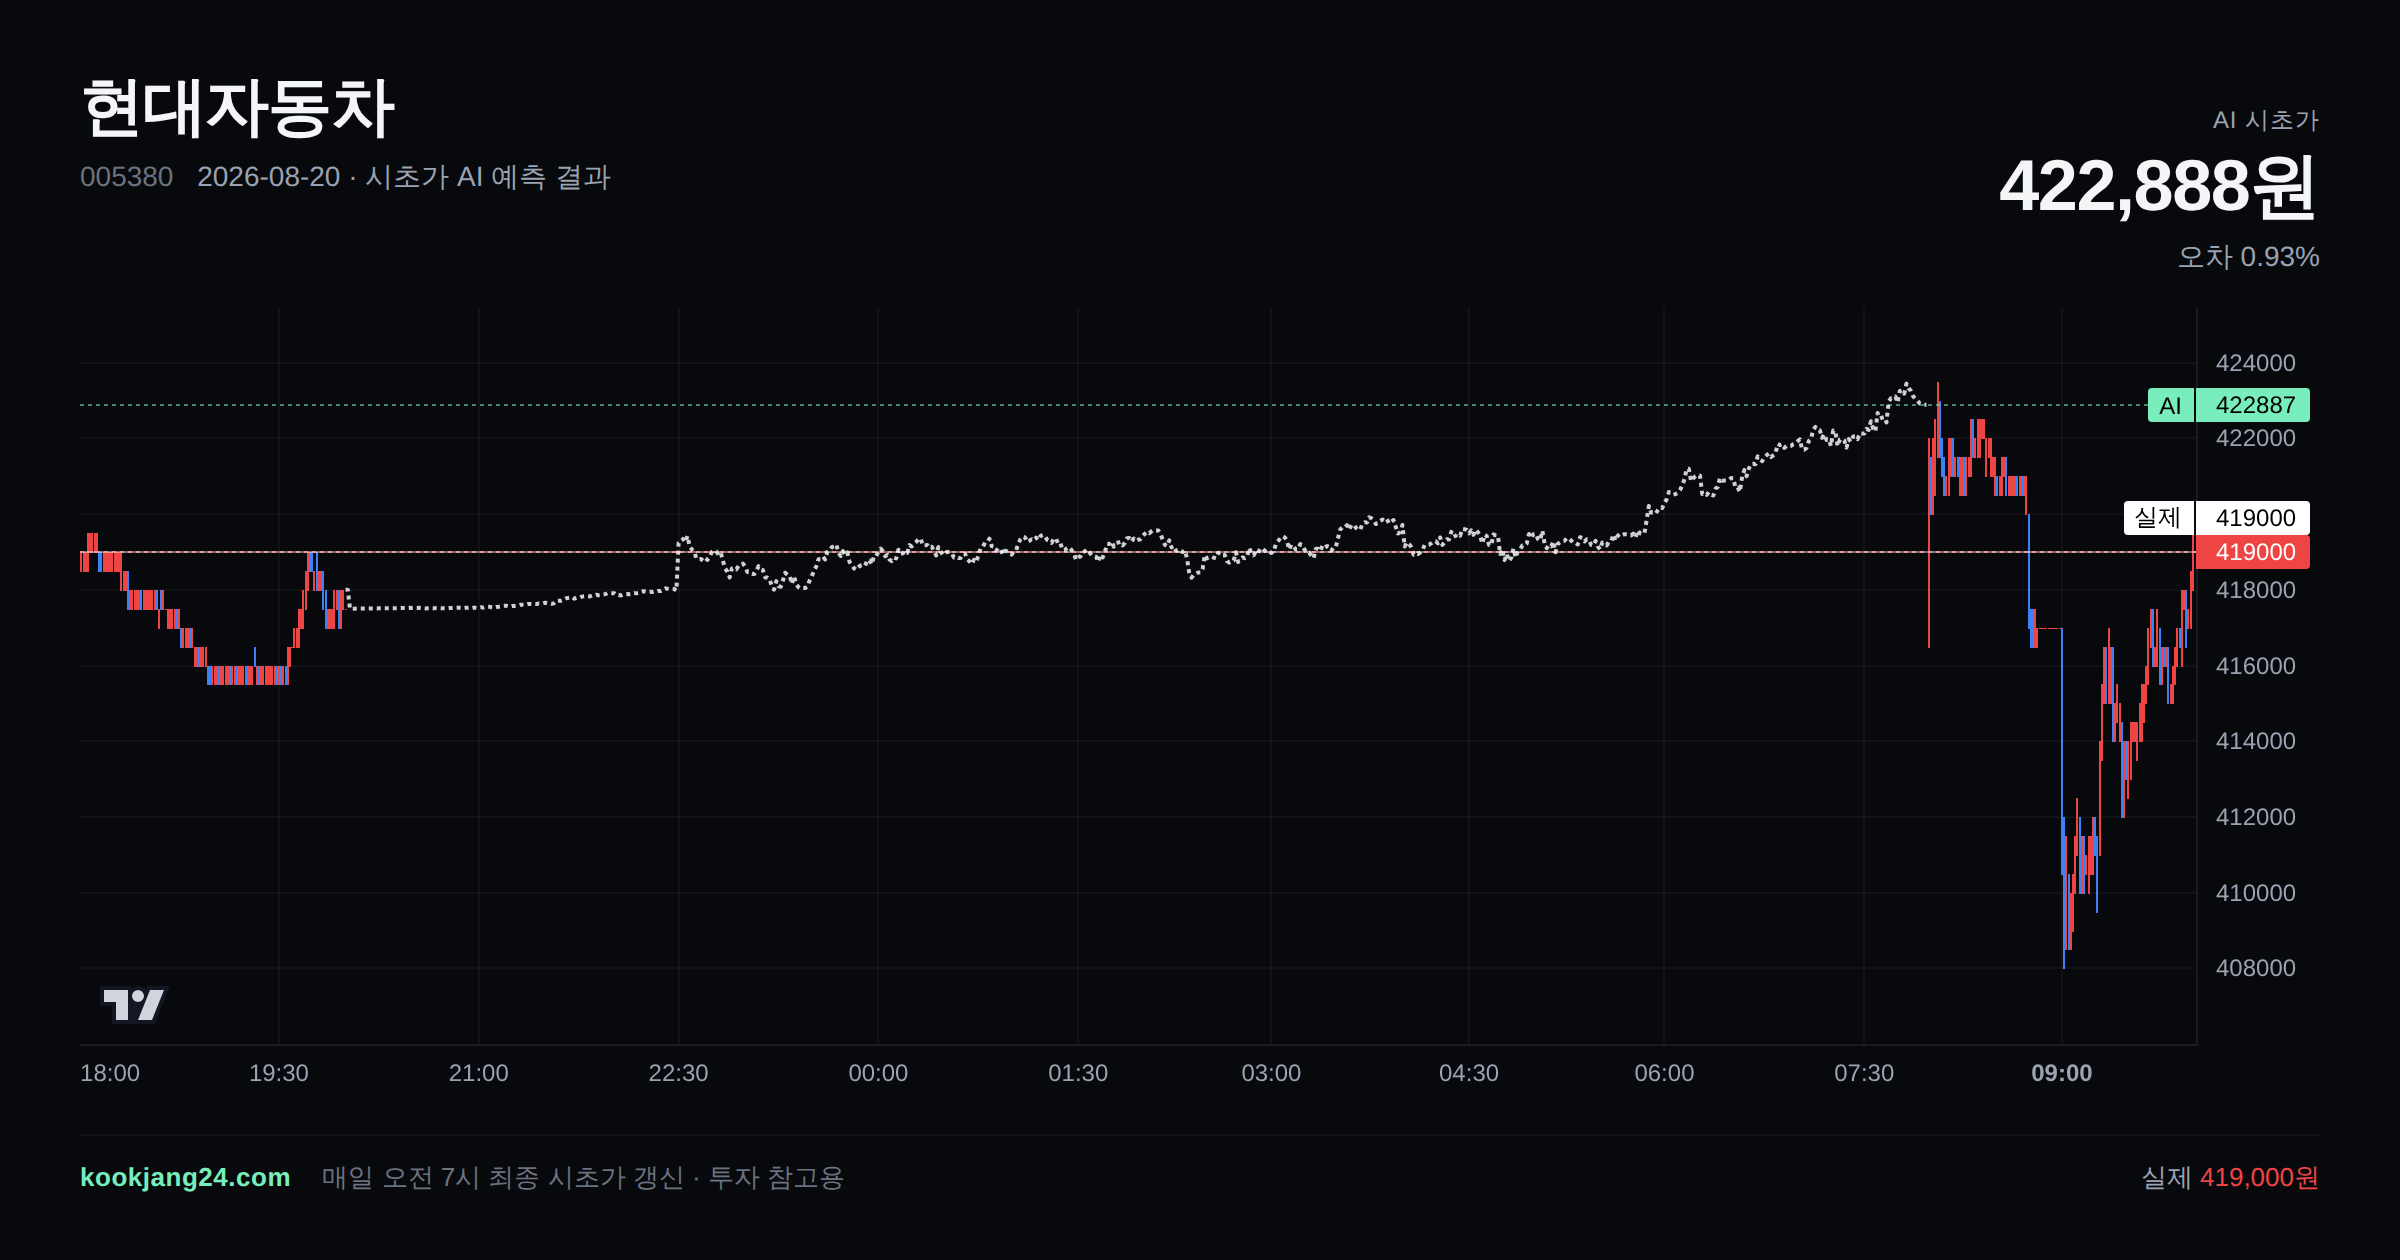Click the 21:00 time axis label
Screen dimensions: 2400x1260
point(479,1073)
